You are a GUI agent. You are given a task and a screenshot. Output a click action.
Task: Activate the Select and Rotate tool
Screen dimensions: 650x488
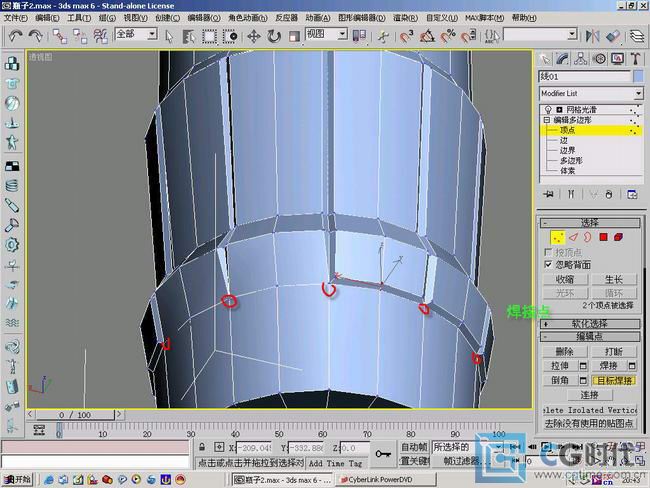(274, 36)
